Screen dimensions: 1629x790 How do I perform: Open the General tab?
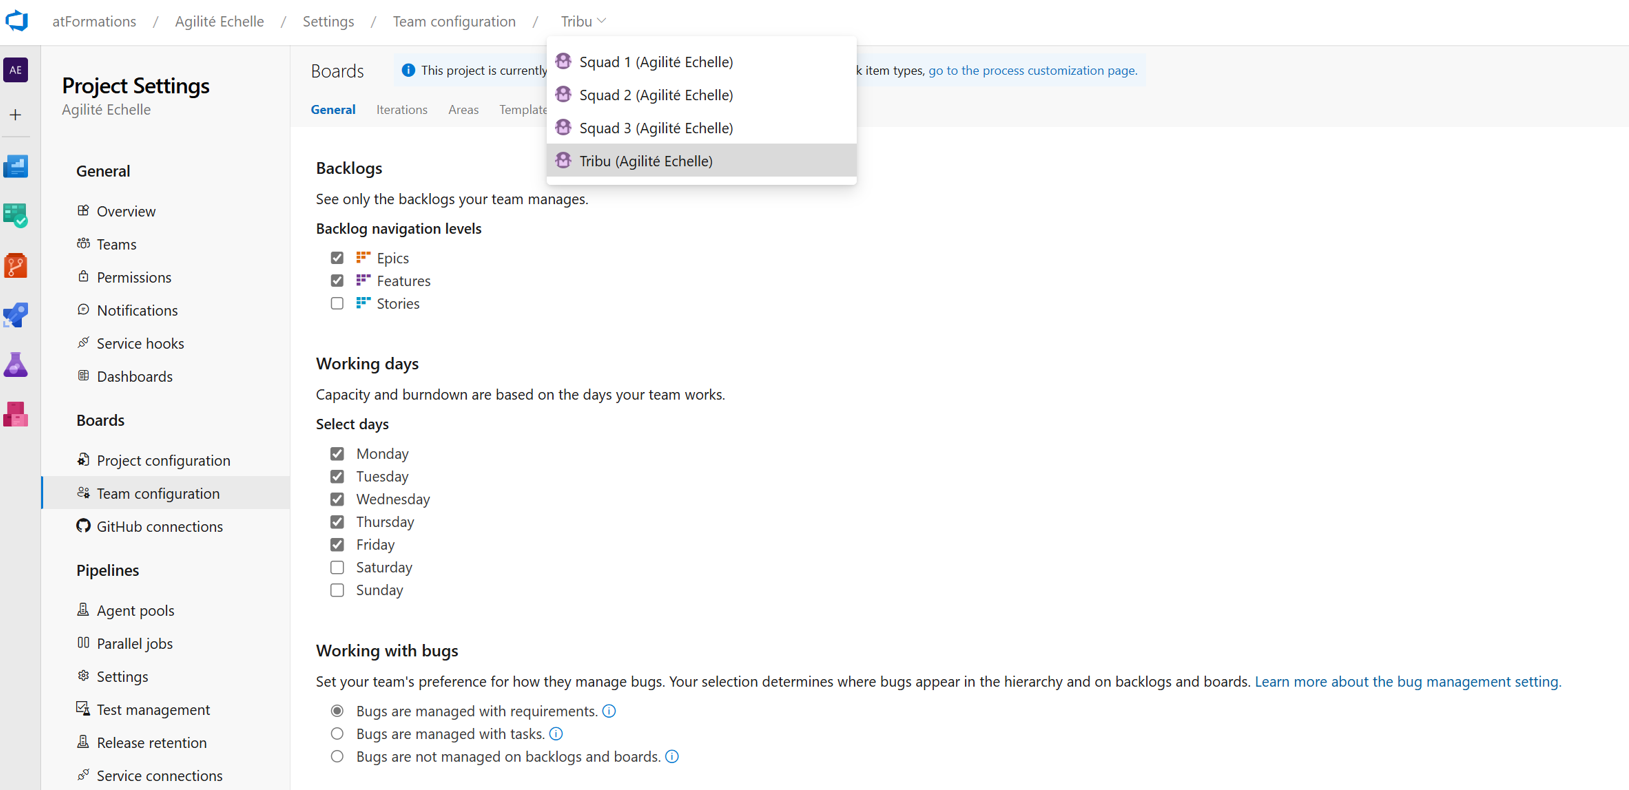(x=333, y=110)
